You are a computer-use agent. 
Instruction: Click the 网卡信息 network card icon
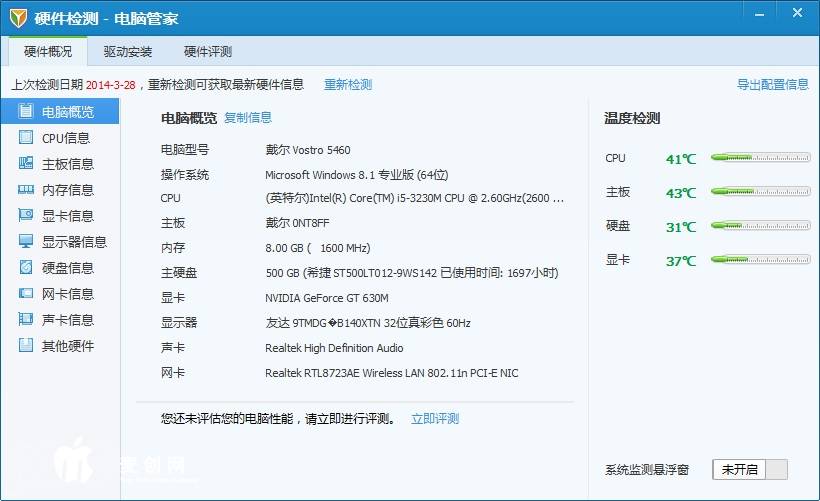(x=25, y=293)
